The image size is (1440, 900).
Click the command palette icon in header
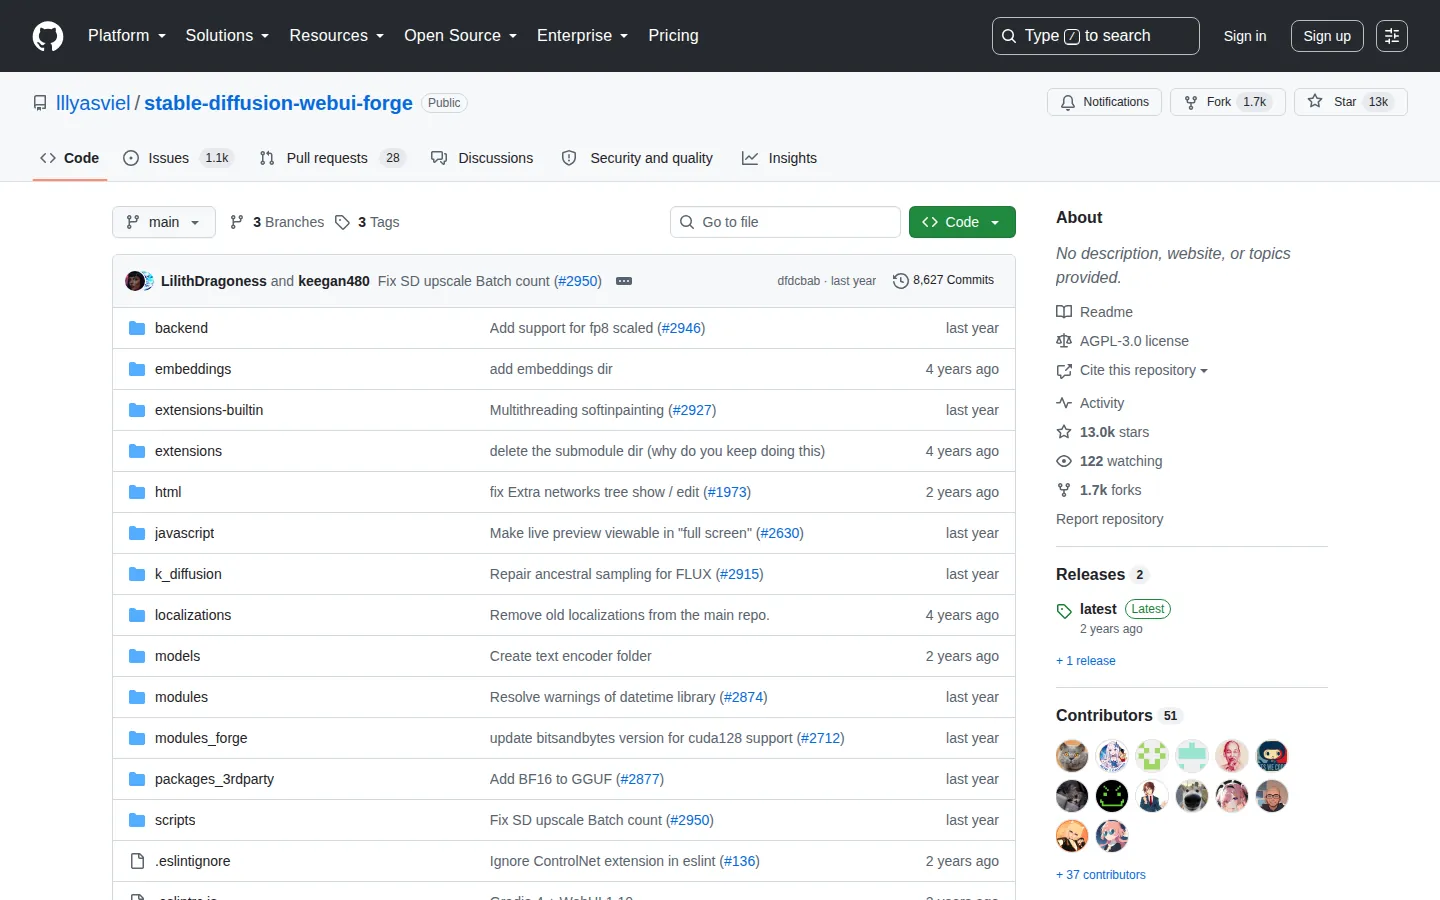pos(1391,36)
